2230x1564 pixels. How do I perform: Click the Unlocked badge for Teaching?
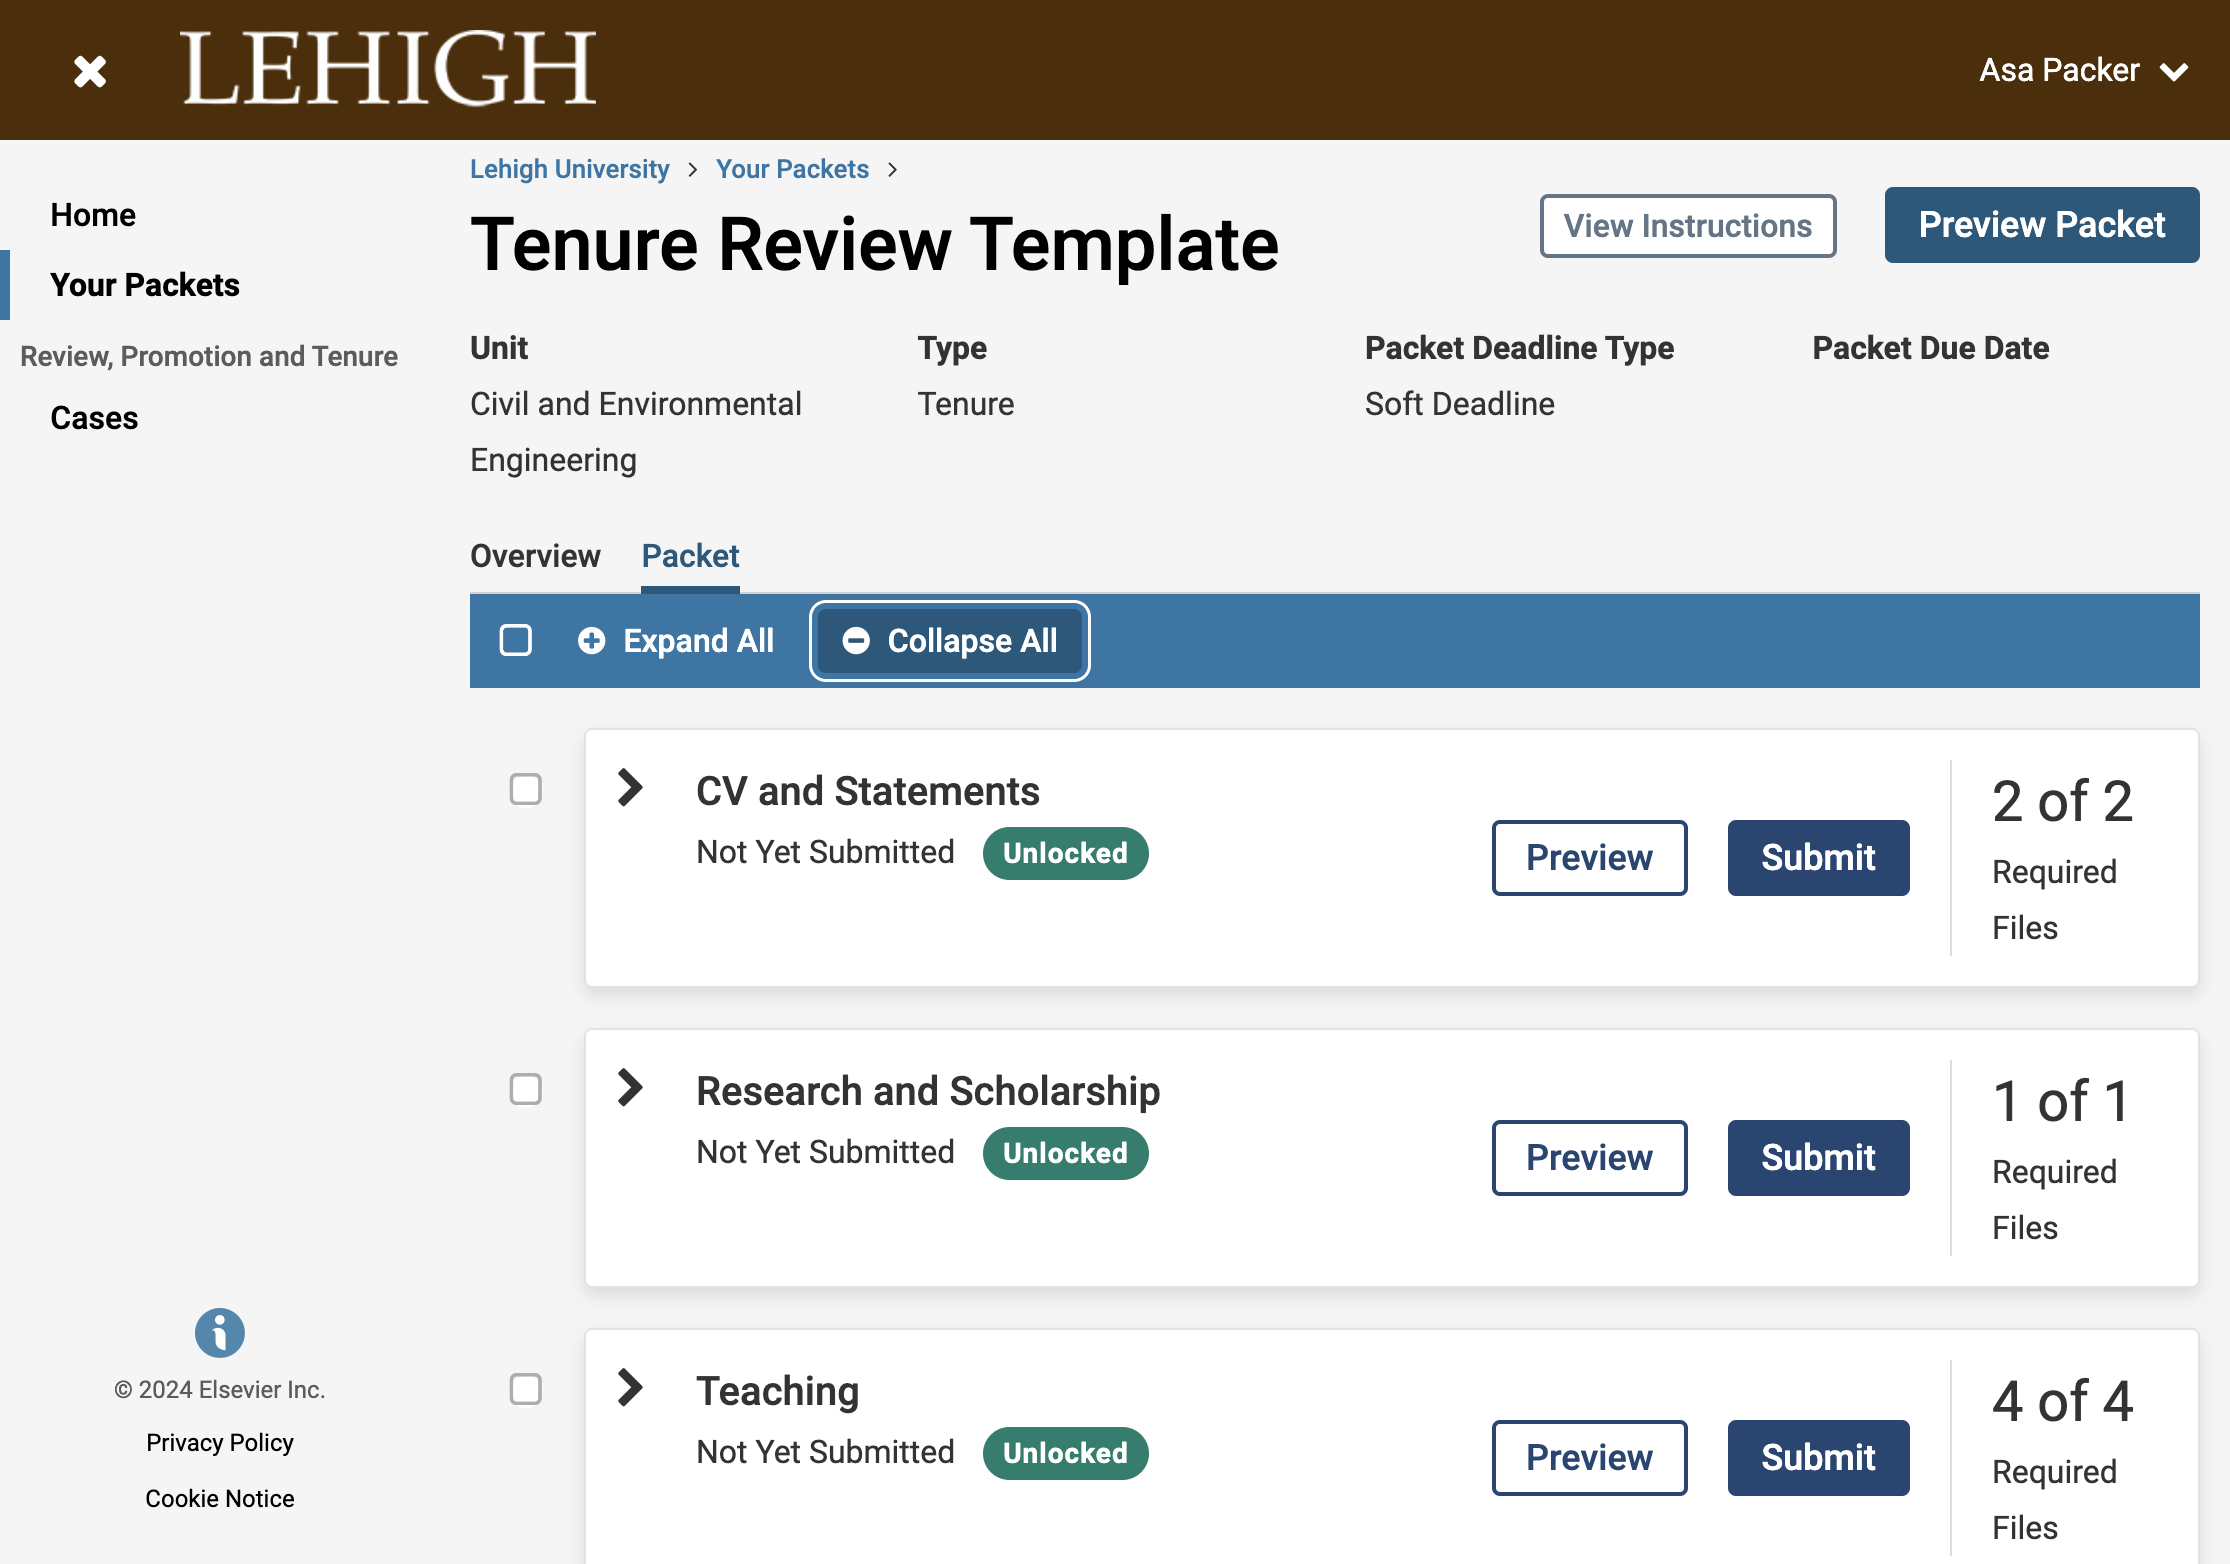(1065, 1453)
